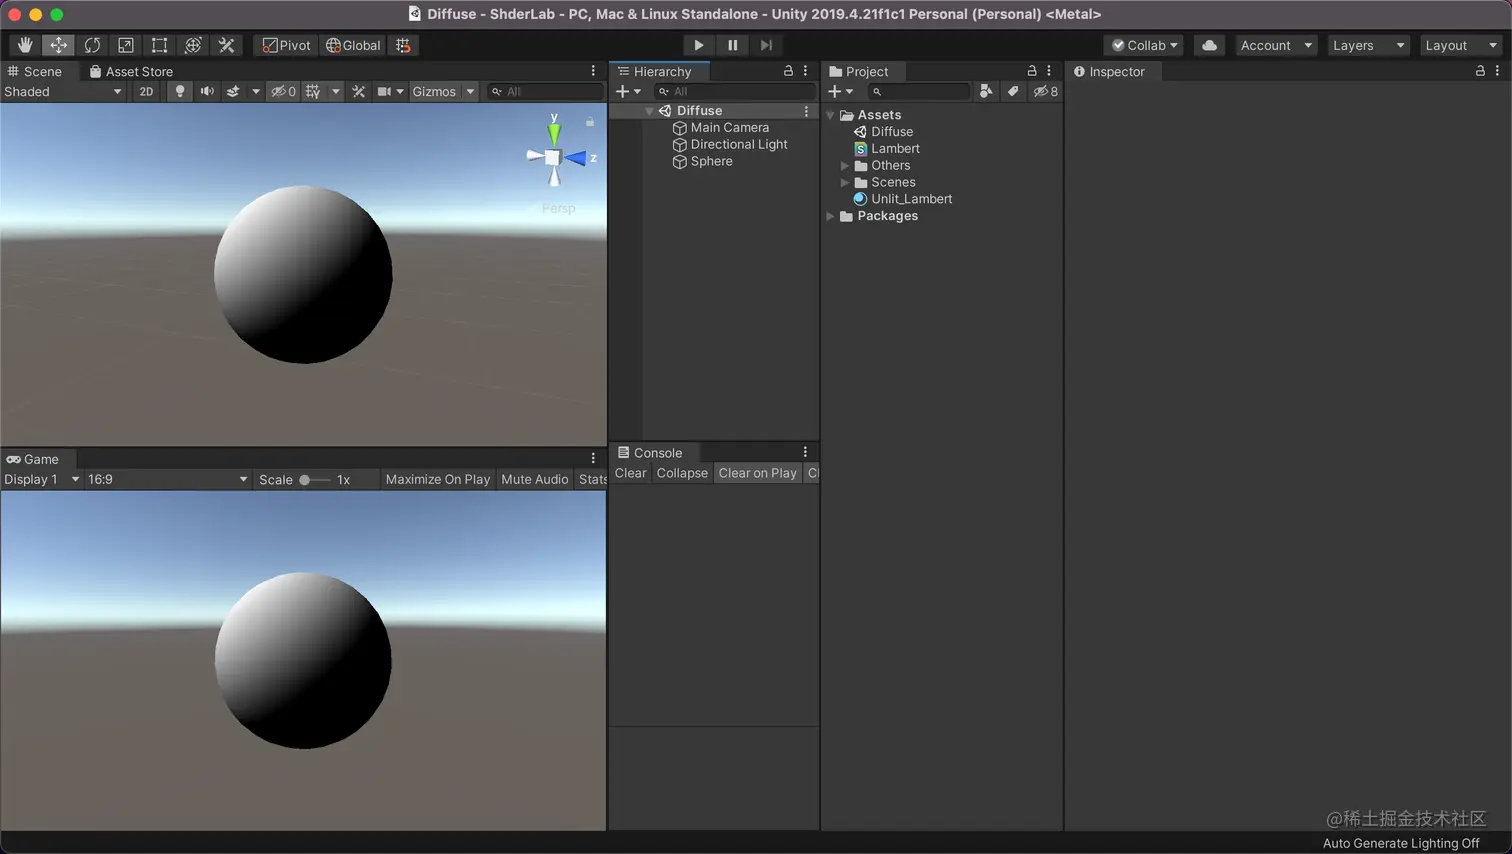The height and width of the screenshot is (854, 1512).
Task: Expand the Packages folder
Action: [830, 216]
